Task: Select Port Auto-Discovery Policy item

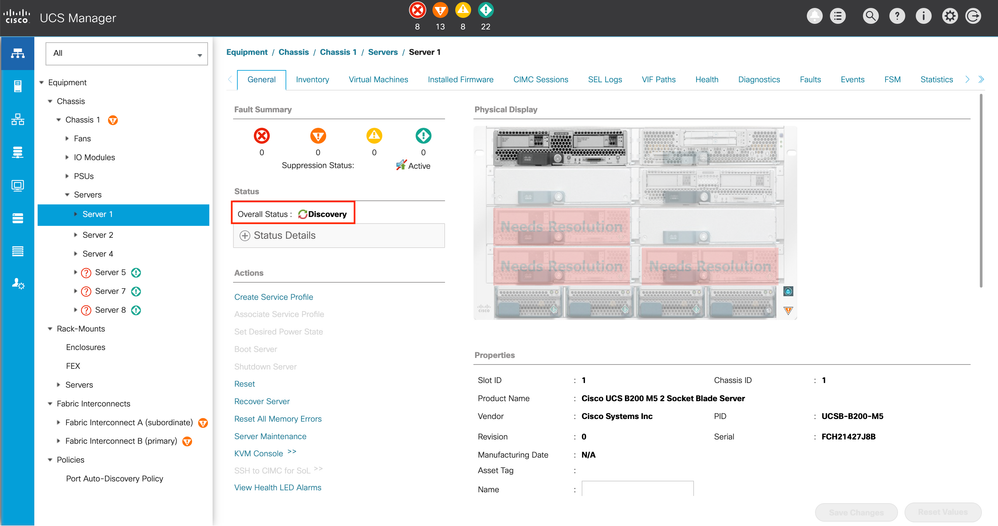Action: (115, 478)
